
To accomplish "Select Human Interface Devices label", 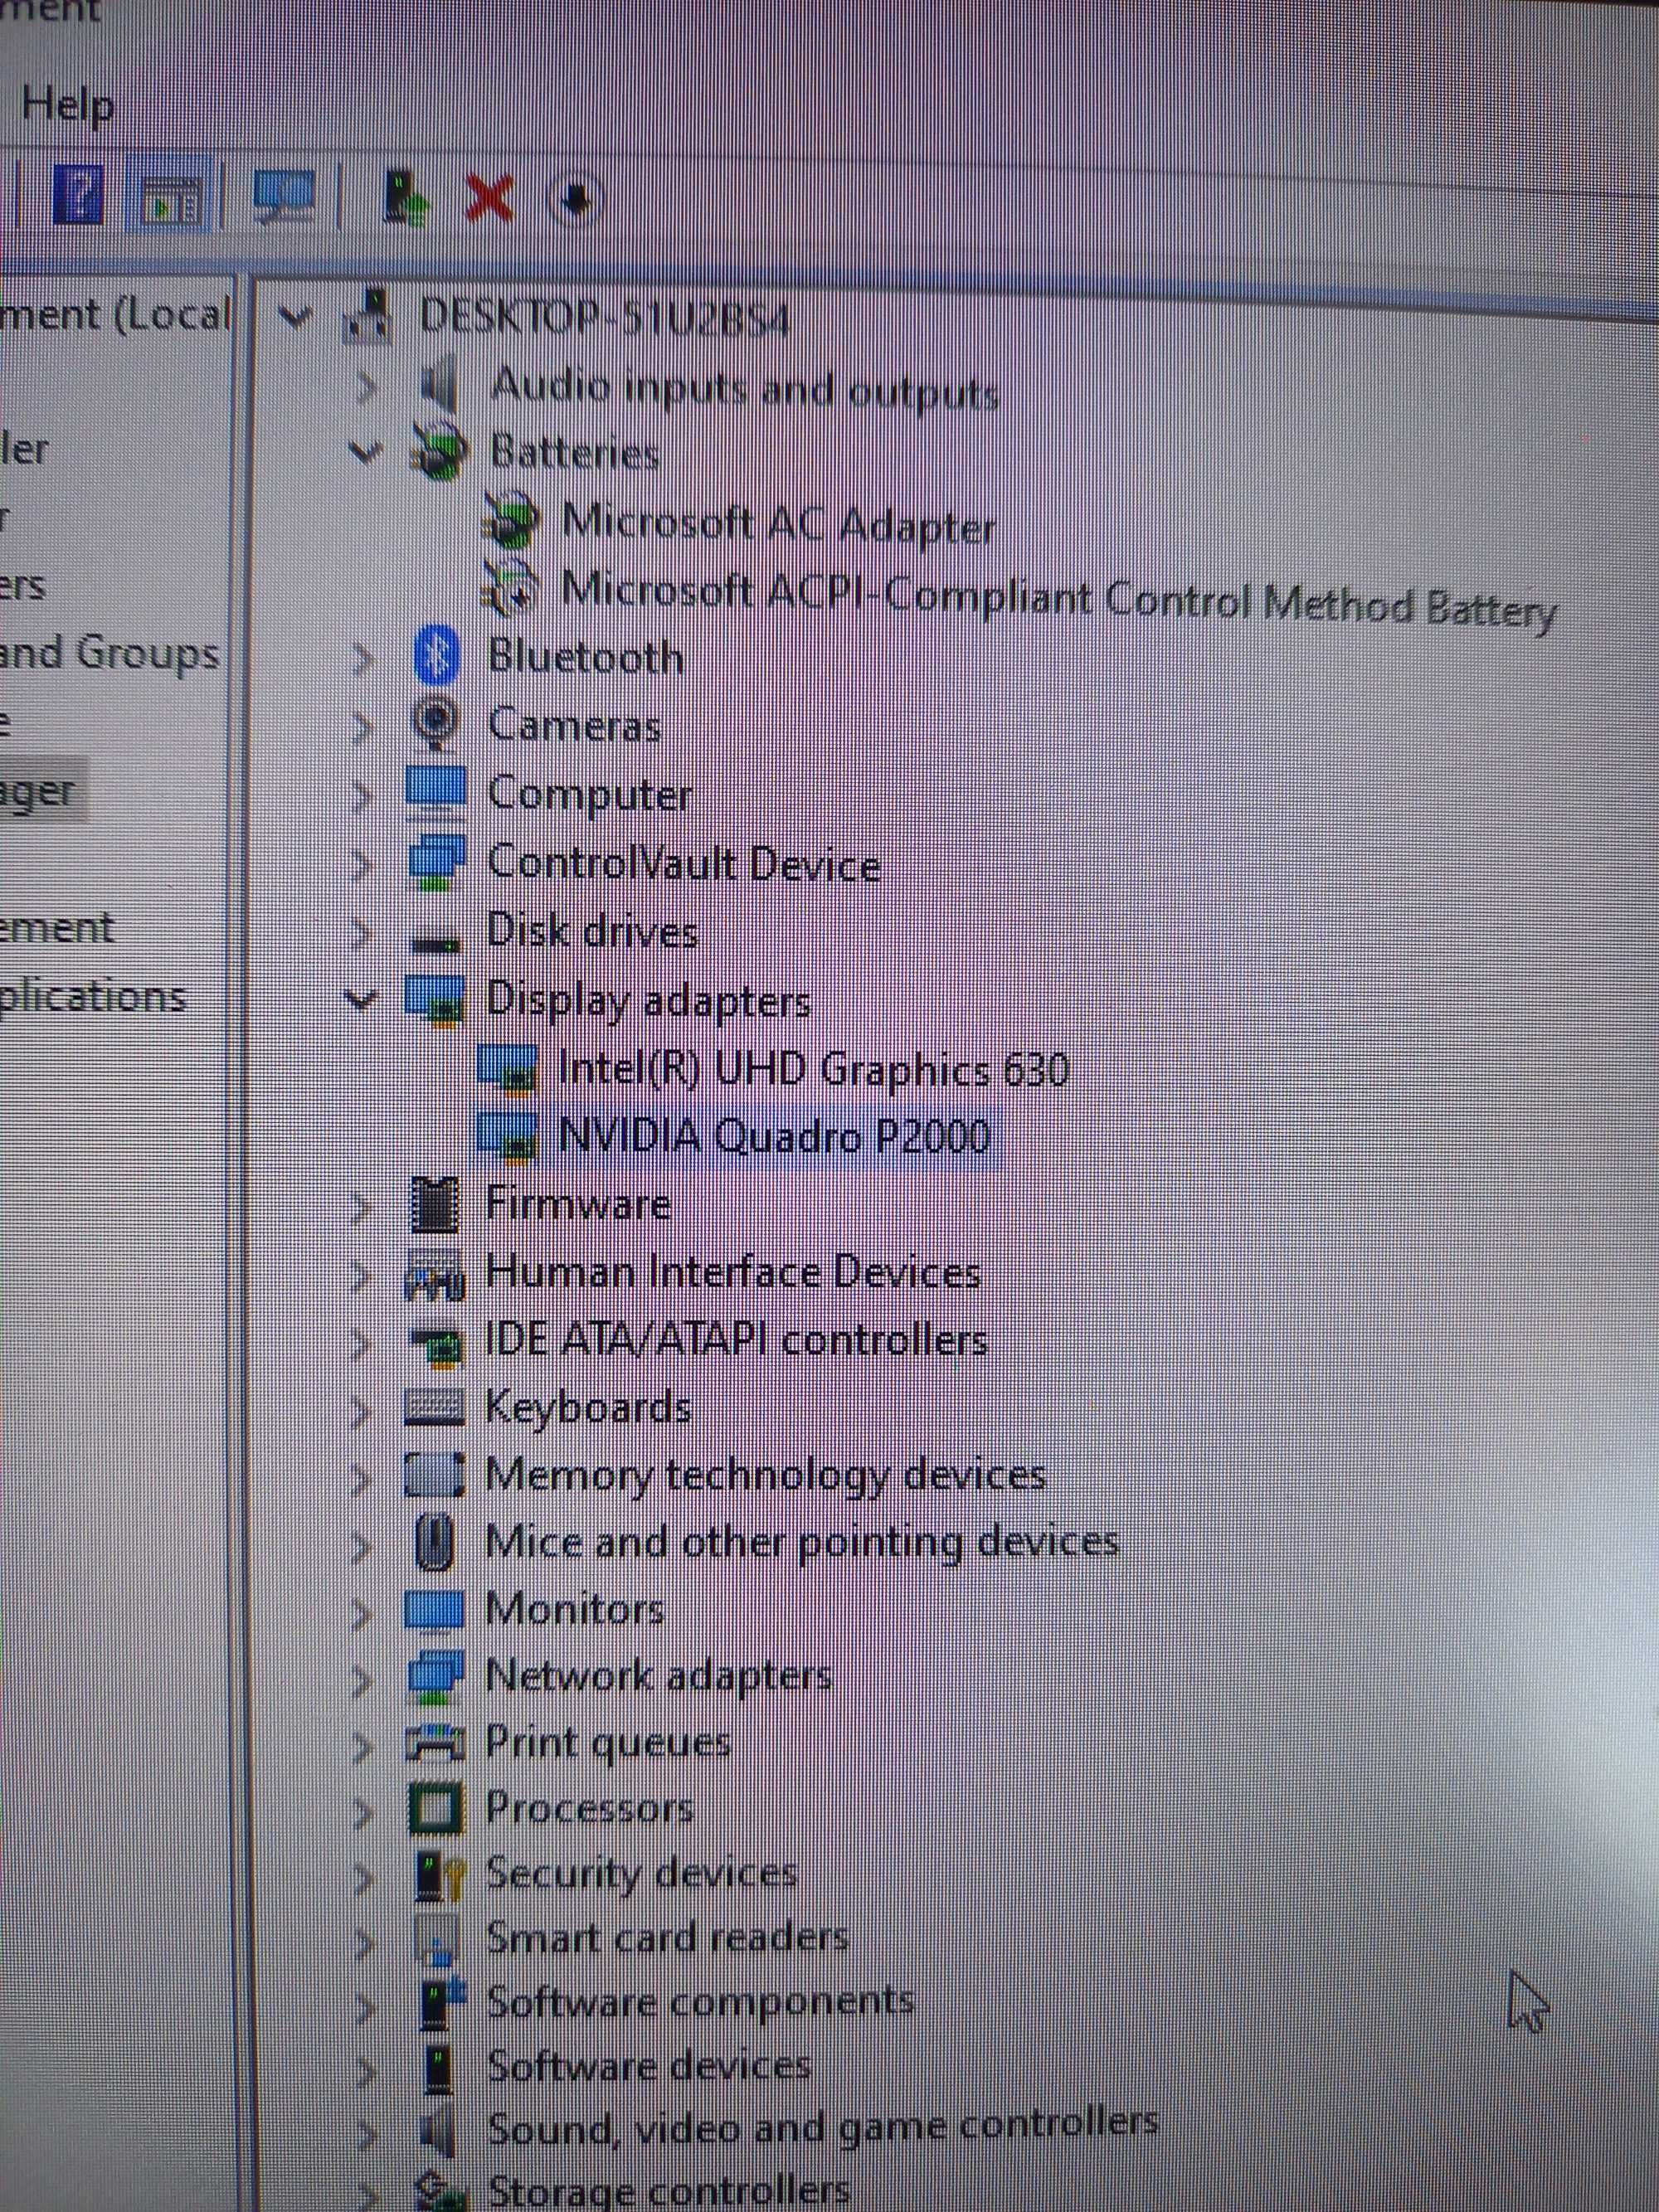I will click(733, 1273).
